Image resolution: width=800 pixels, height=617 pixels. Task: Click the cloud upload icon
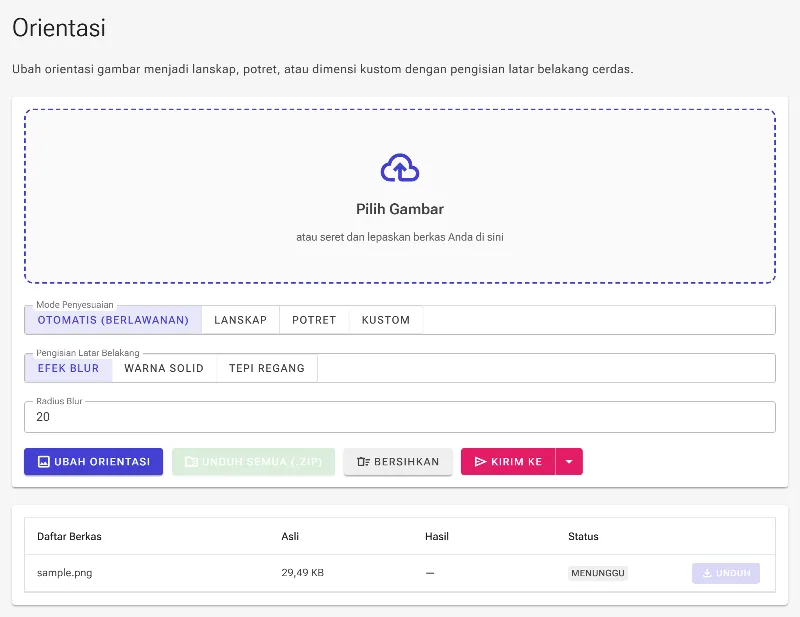(x=400, y=167)
